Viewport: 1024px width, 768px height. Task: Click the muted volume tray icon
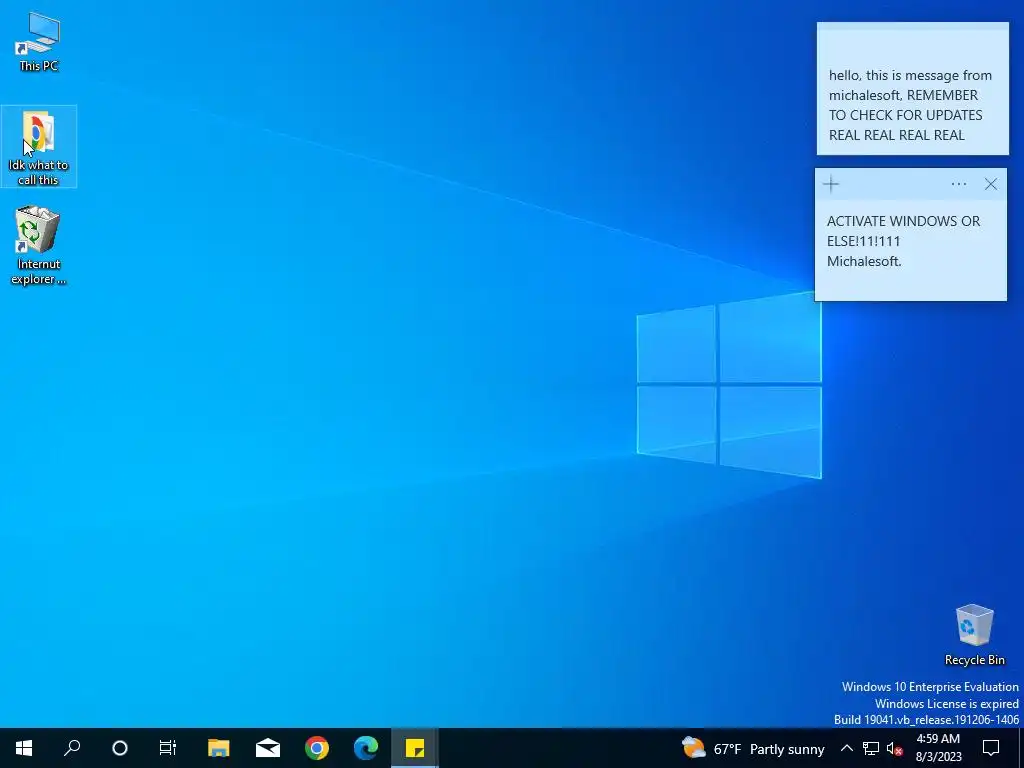pos(895,748)
